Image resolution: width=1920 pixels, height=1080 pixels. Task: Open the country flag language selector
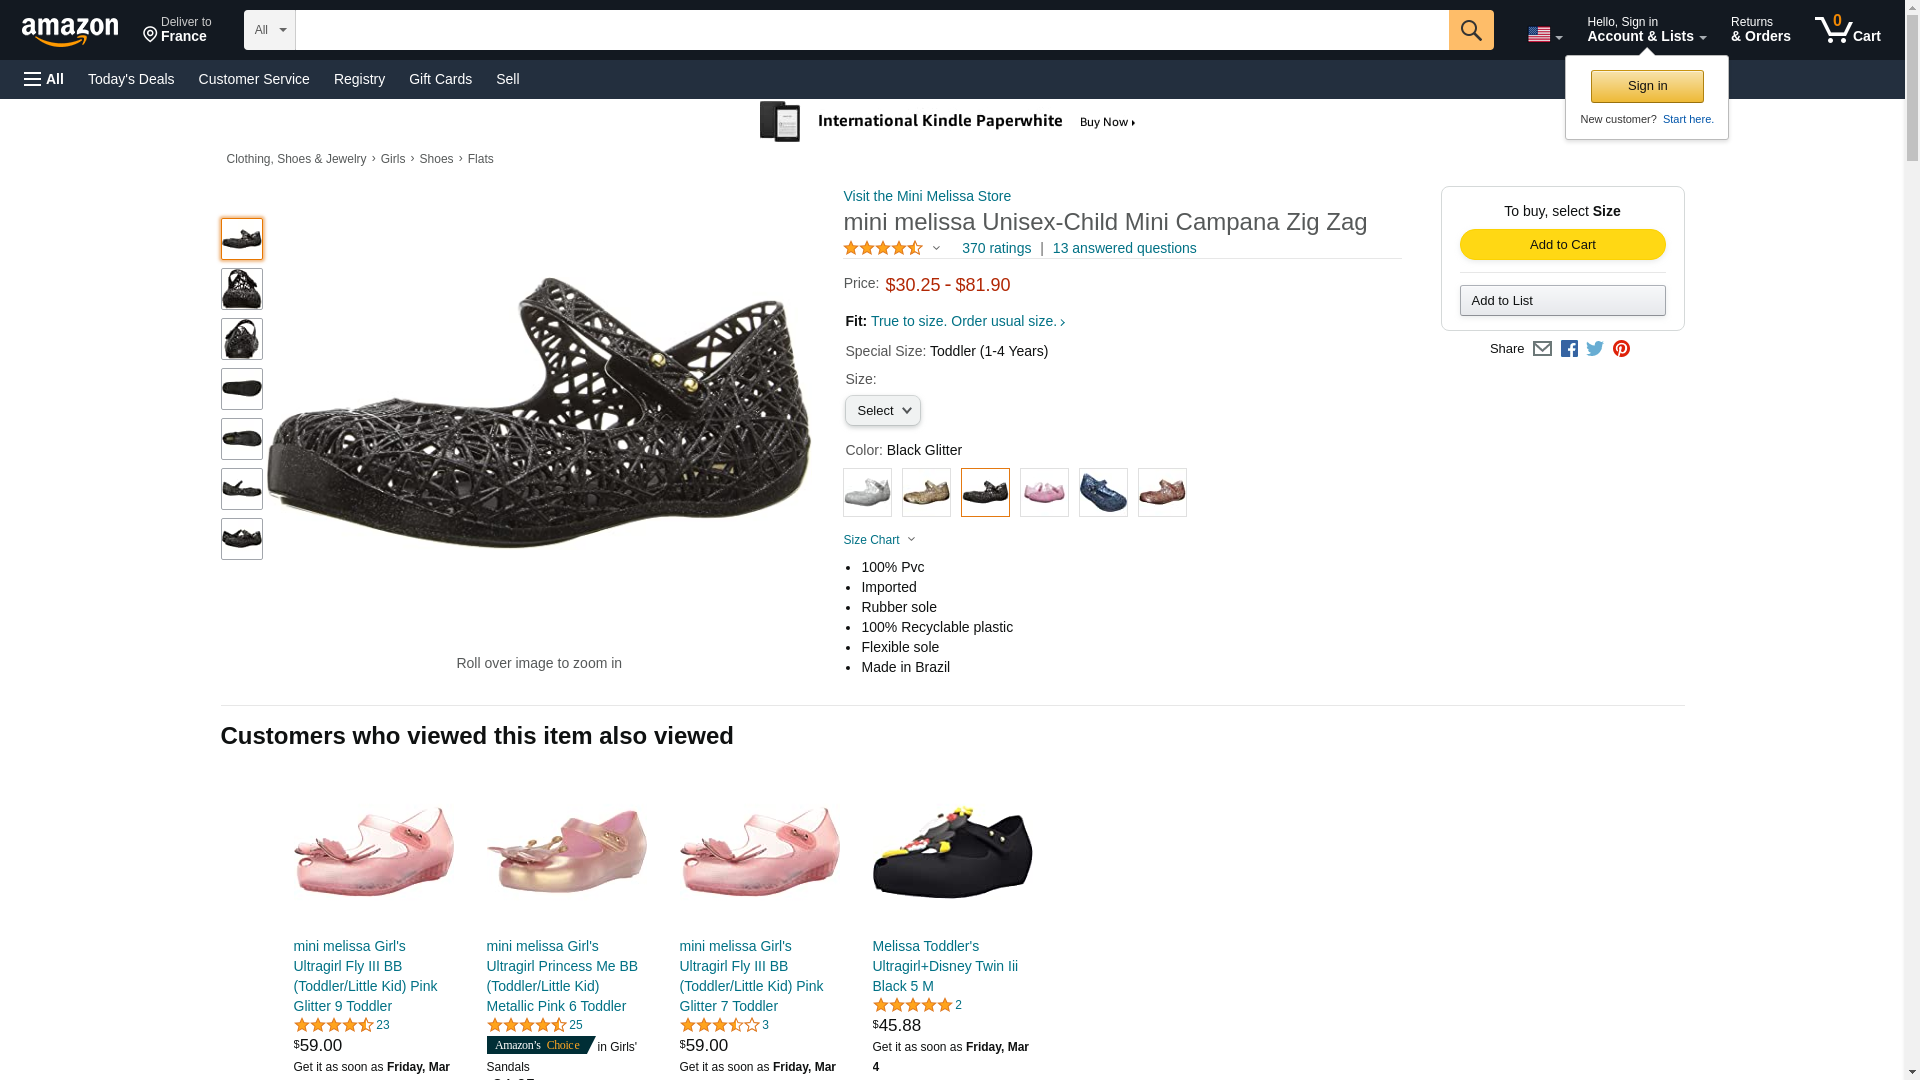point(1544,35)
